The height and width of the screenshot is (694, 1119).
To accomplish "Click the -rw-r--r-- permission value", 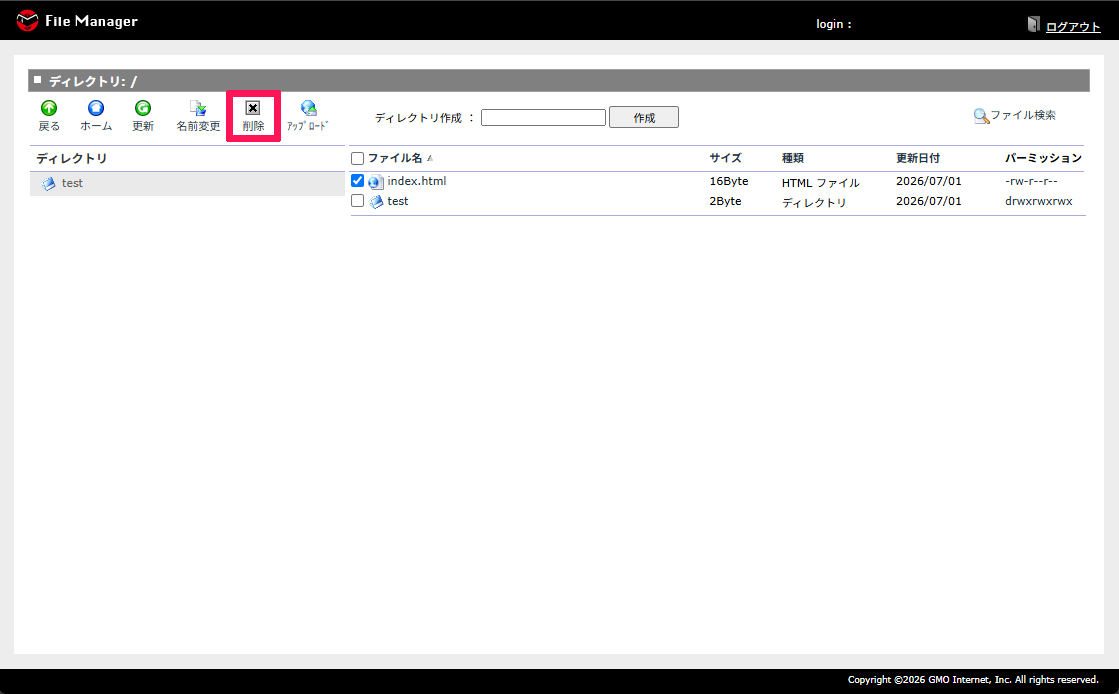I will 1031,181.
